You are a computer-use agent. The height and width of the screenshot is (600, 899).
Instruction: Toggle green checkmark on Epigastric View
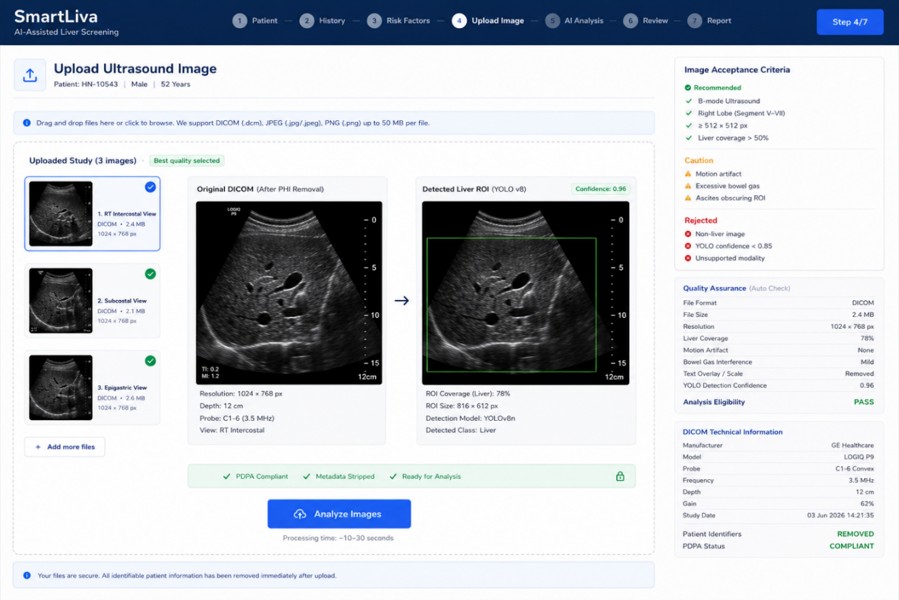tap(150, 361)
